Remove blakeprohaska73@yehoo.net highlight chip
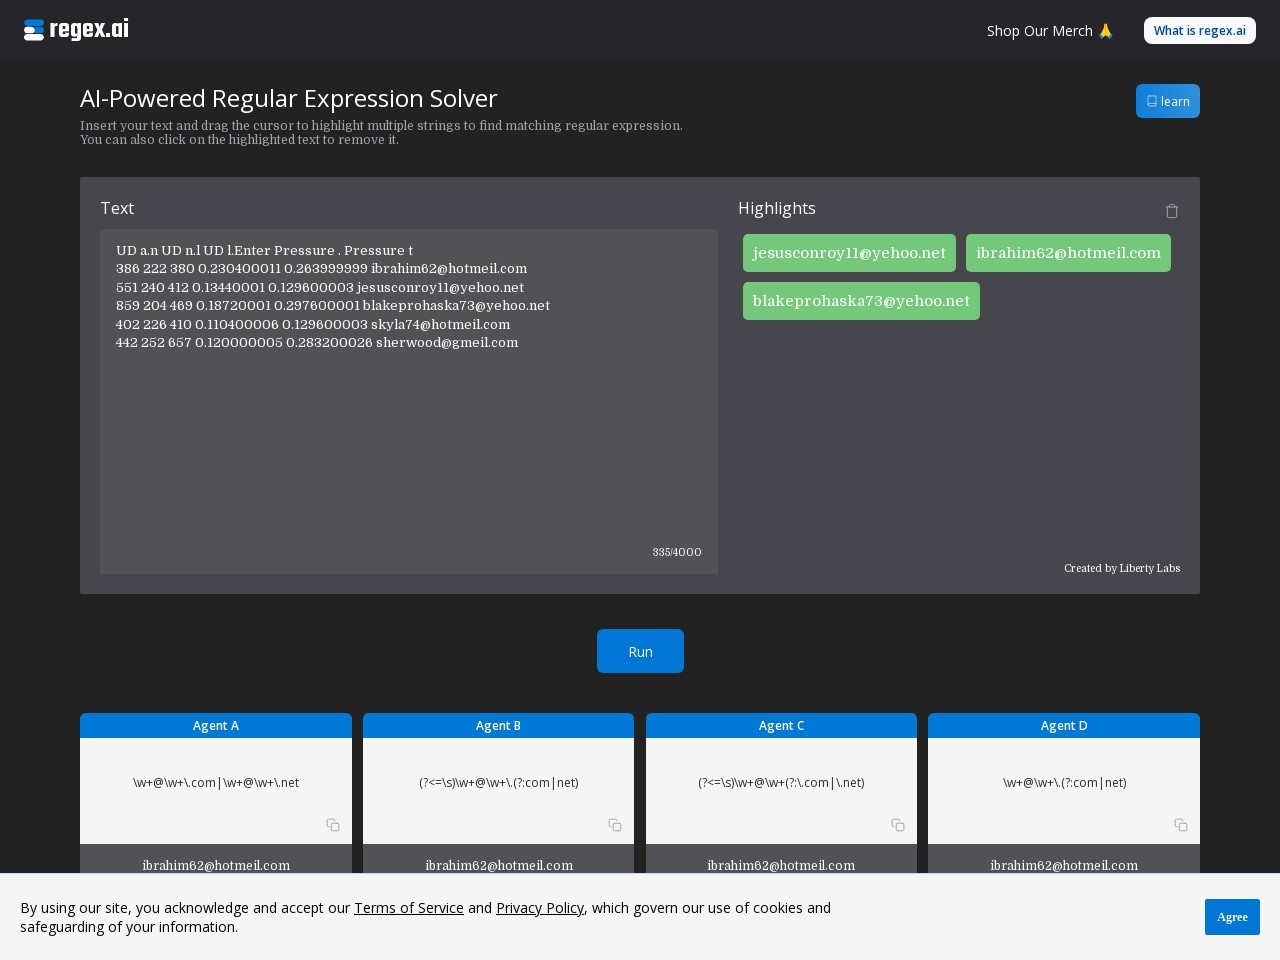Screen dimensions: 1280x960 click(x=861, y=301)
